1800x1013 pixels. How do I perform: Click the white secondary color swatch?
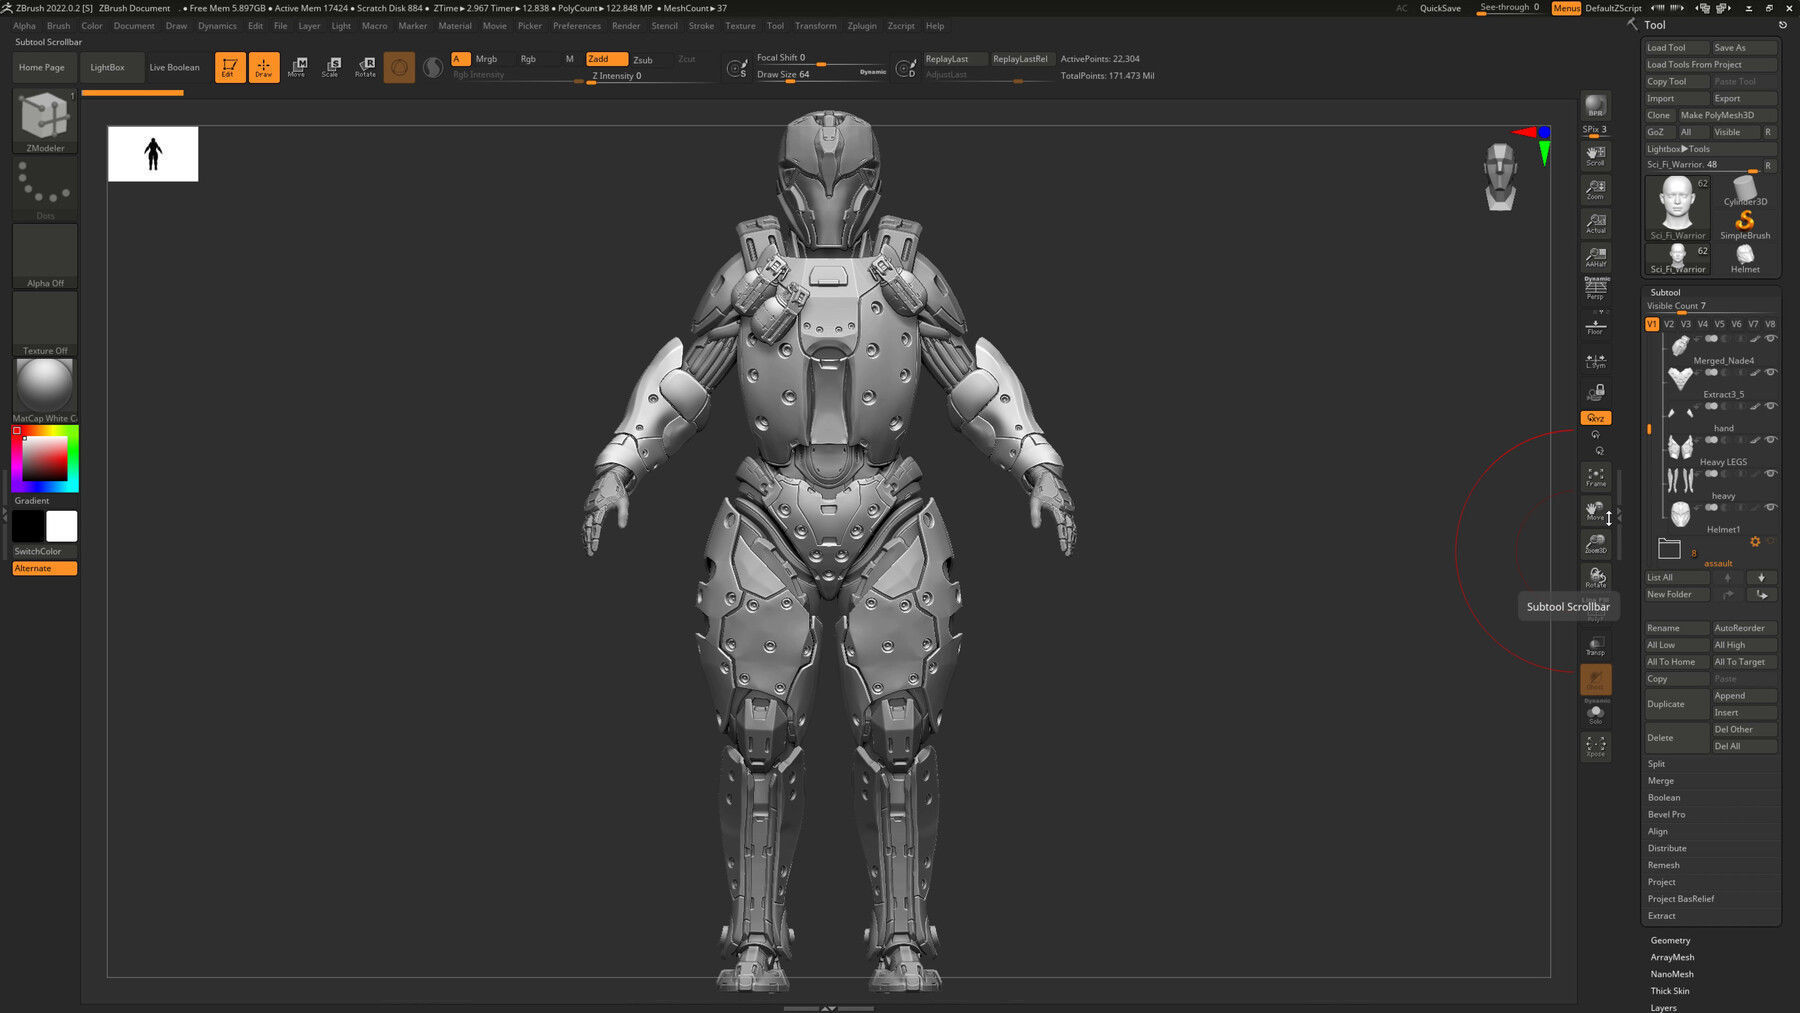coord(61,526)
